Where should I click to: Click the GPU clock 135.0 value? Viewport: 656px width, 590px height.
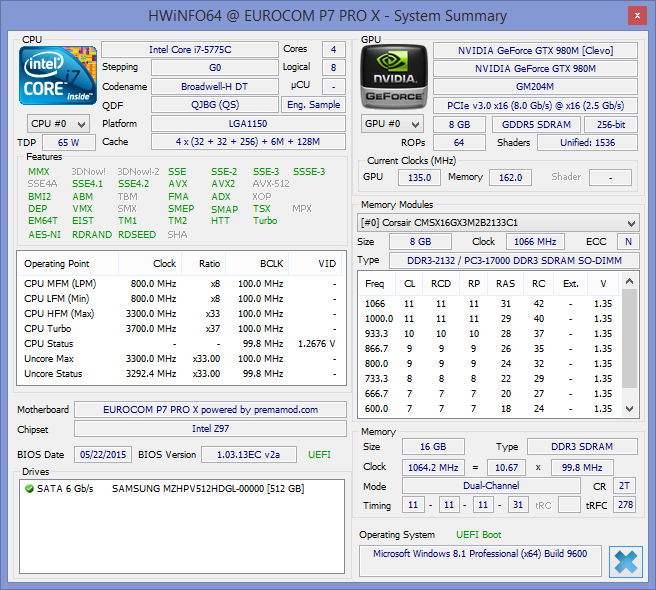[x=419, y=177]
